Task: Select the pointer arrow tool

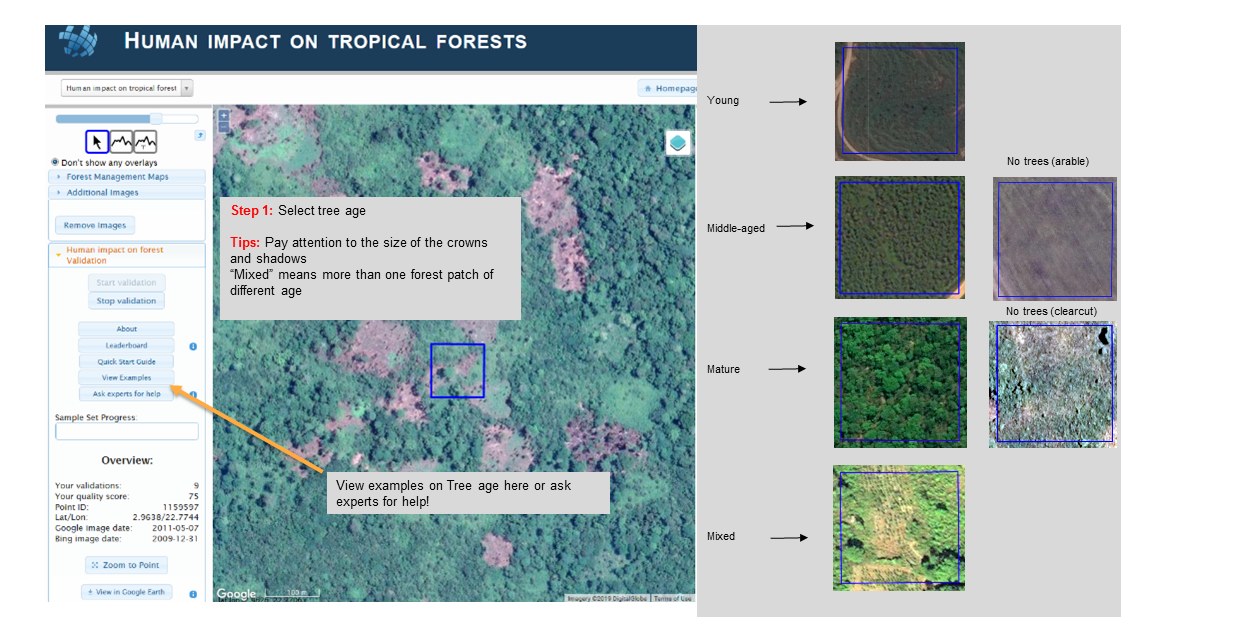Action: (x=97, y=142)
